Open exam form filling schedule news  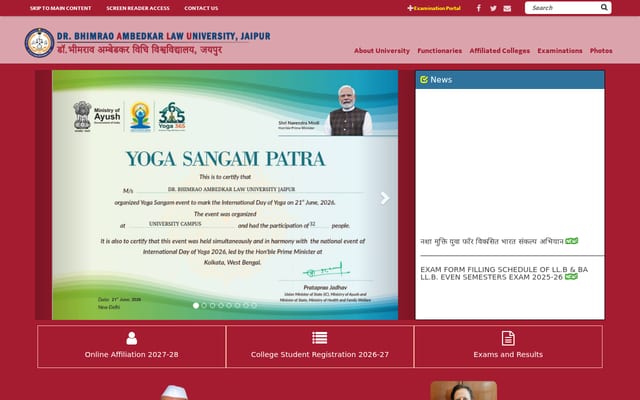pos(504,273)
